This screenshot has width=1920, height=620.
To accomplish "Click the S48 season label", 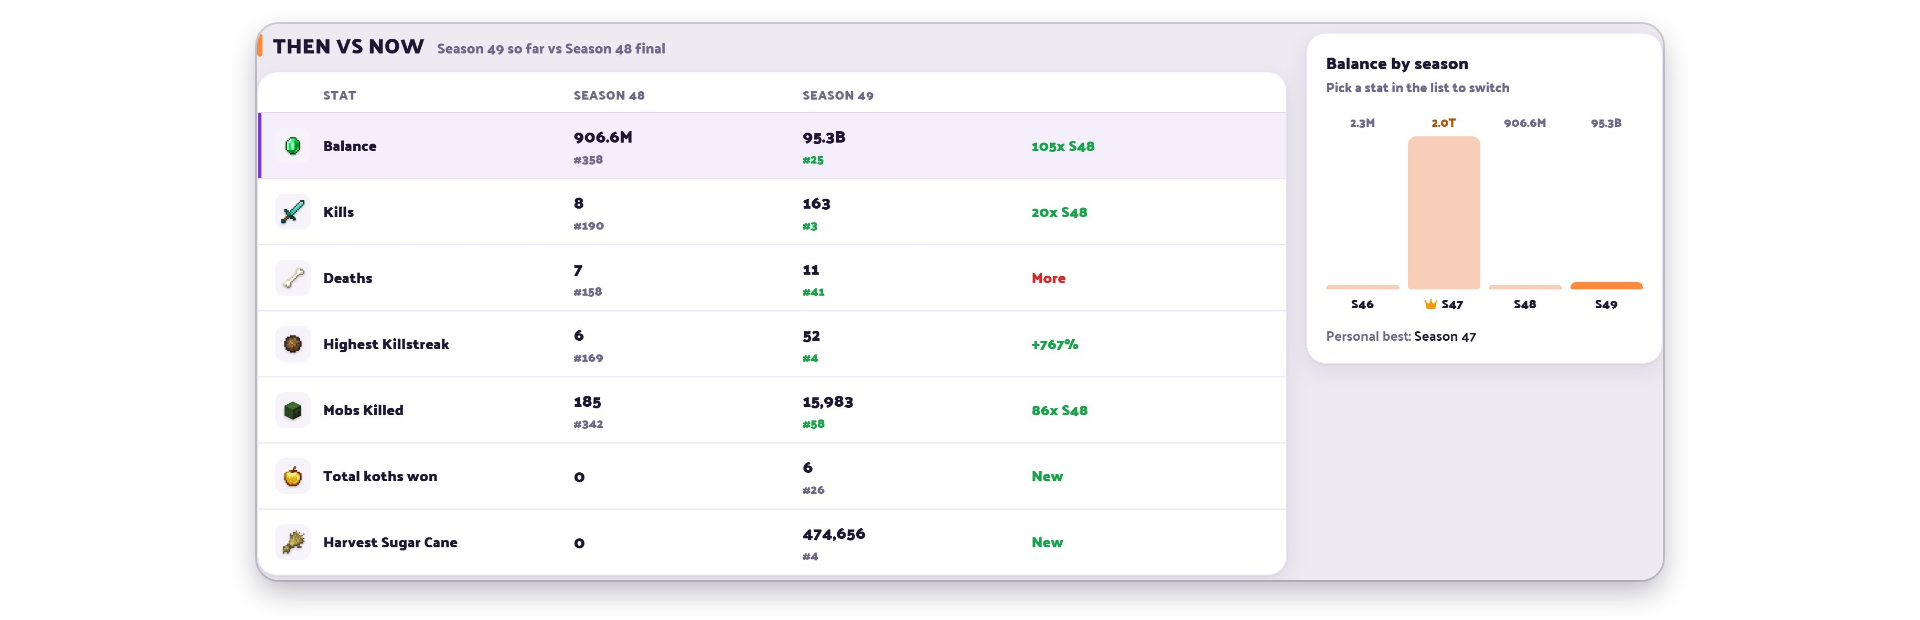I will point(1525,304).
